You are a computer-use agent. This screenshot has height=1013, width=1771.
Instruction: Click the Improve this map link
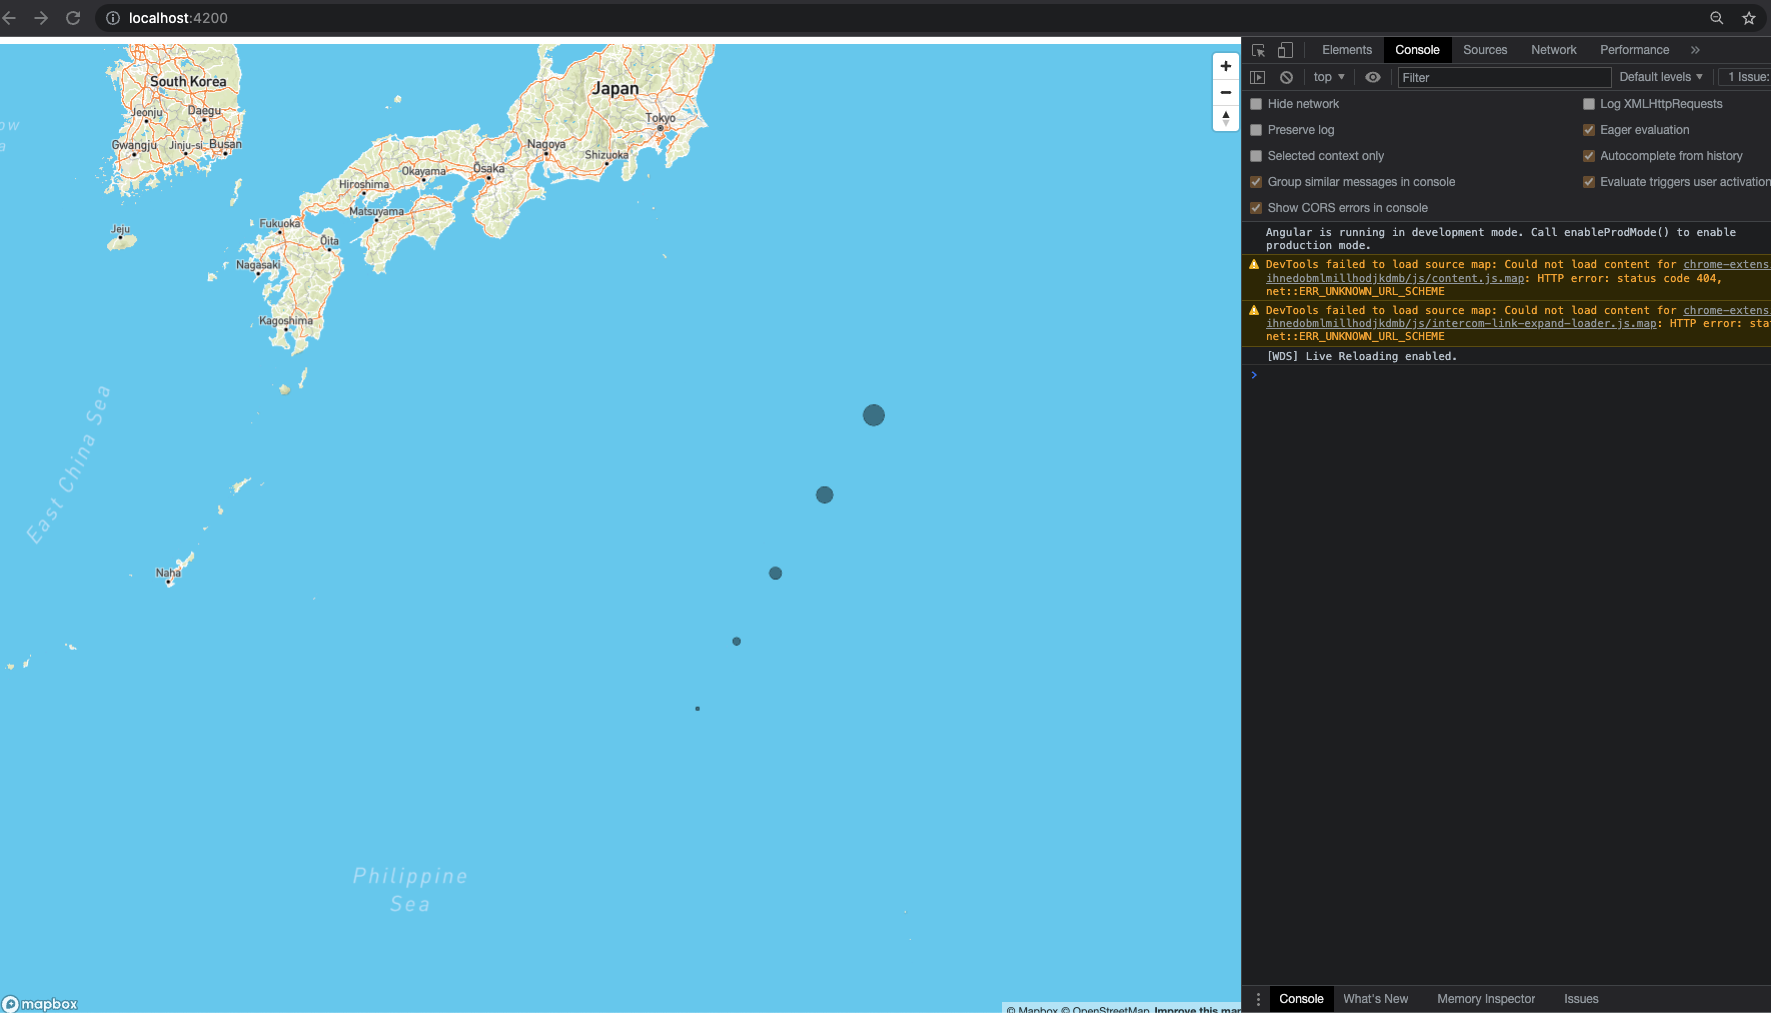point(1196,1010)
